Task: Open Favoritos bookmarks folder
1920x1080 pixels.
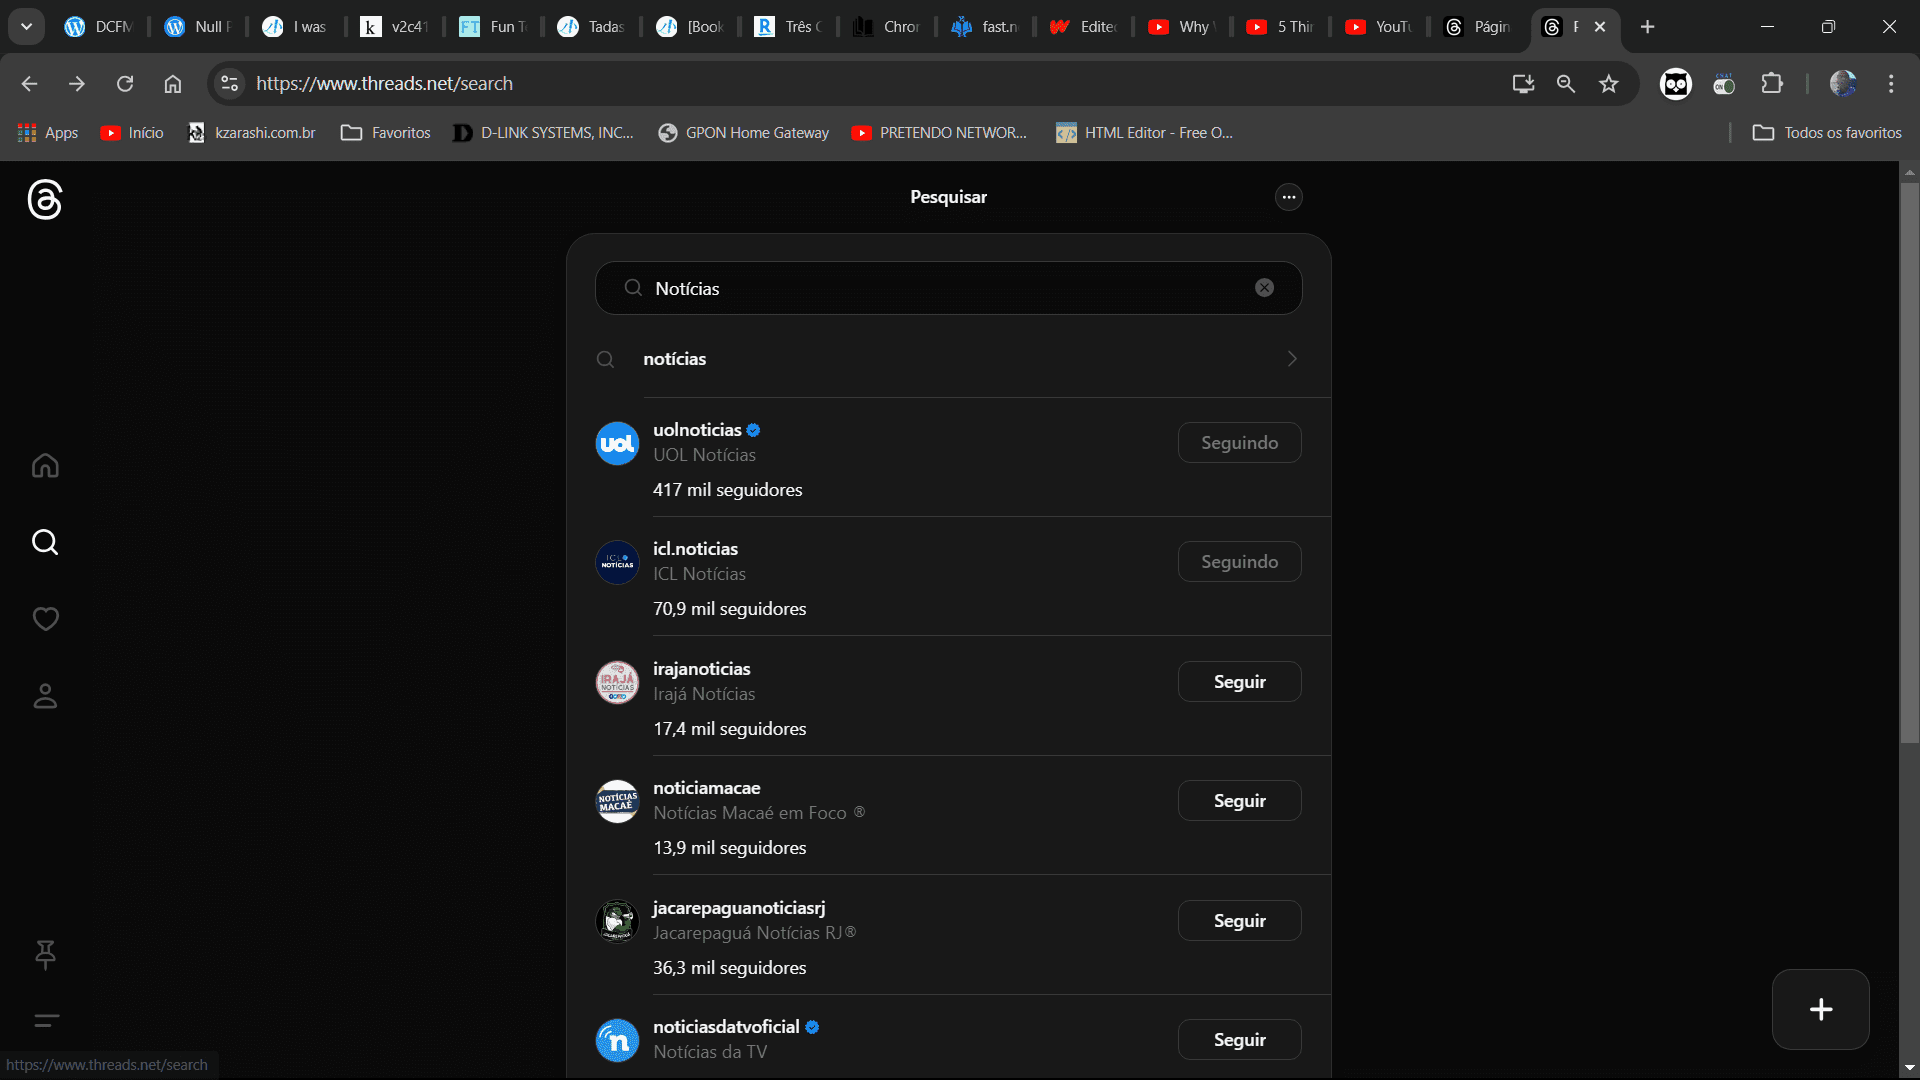Action: tap(386, 133)
